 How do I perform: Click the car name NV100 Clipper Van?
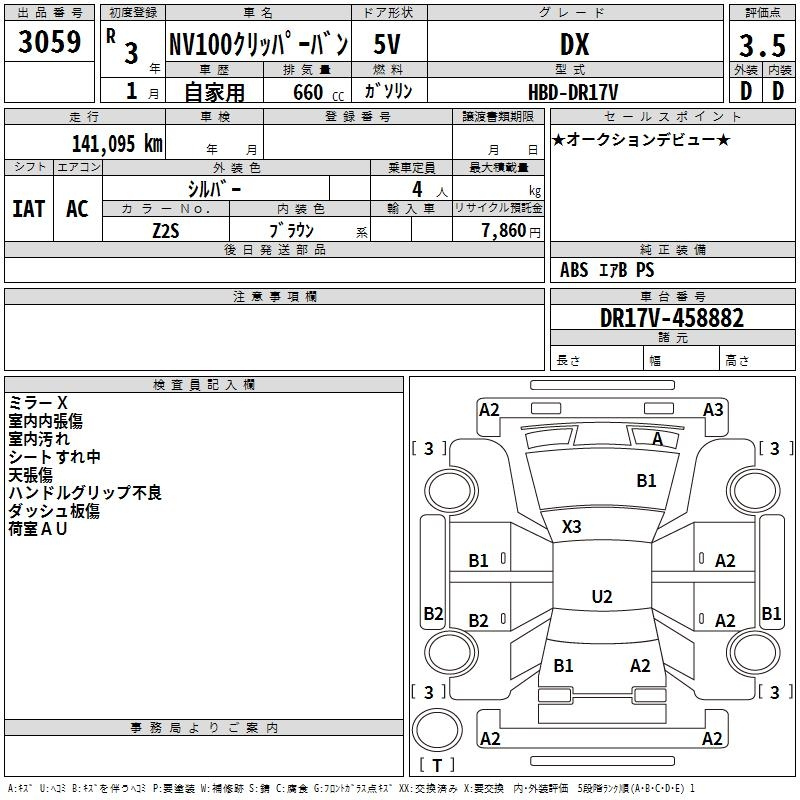coord(257,45)
